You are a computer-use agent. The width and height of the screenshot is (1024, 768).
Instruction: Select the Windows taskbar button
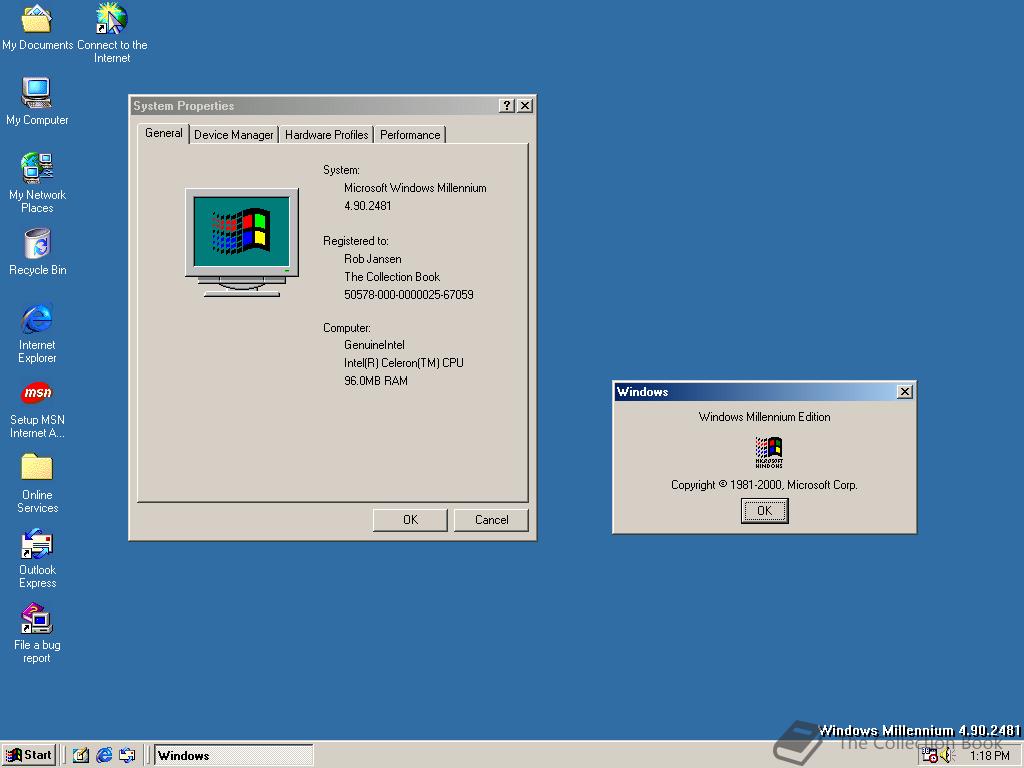coord(233,756)
